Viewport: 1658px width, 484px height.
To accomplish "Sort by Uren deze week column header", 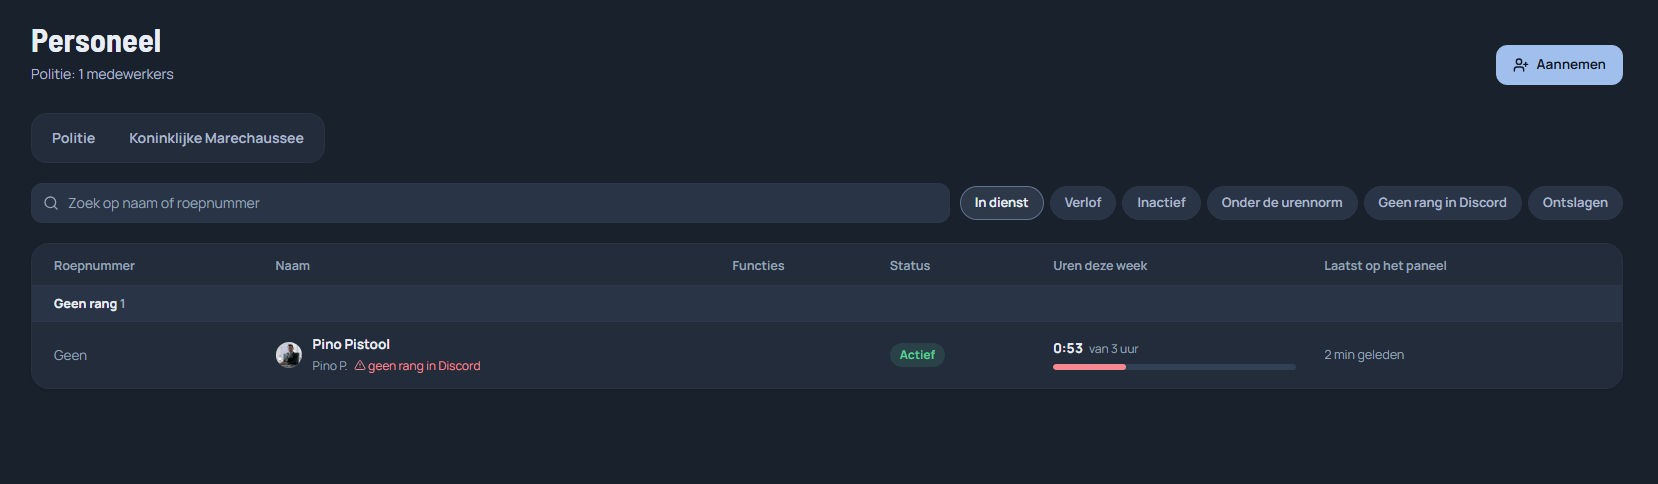I will point(1100,266).
